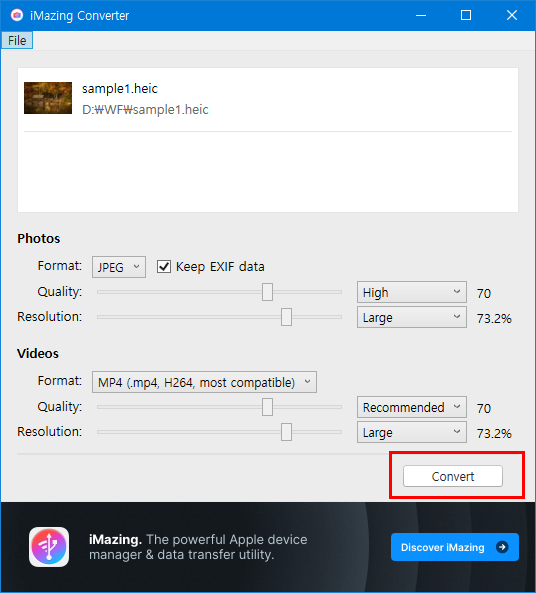Open the Videos Resolution Large dropdown
536x593 pixels.
412,432
